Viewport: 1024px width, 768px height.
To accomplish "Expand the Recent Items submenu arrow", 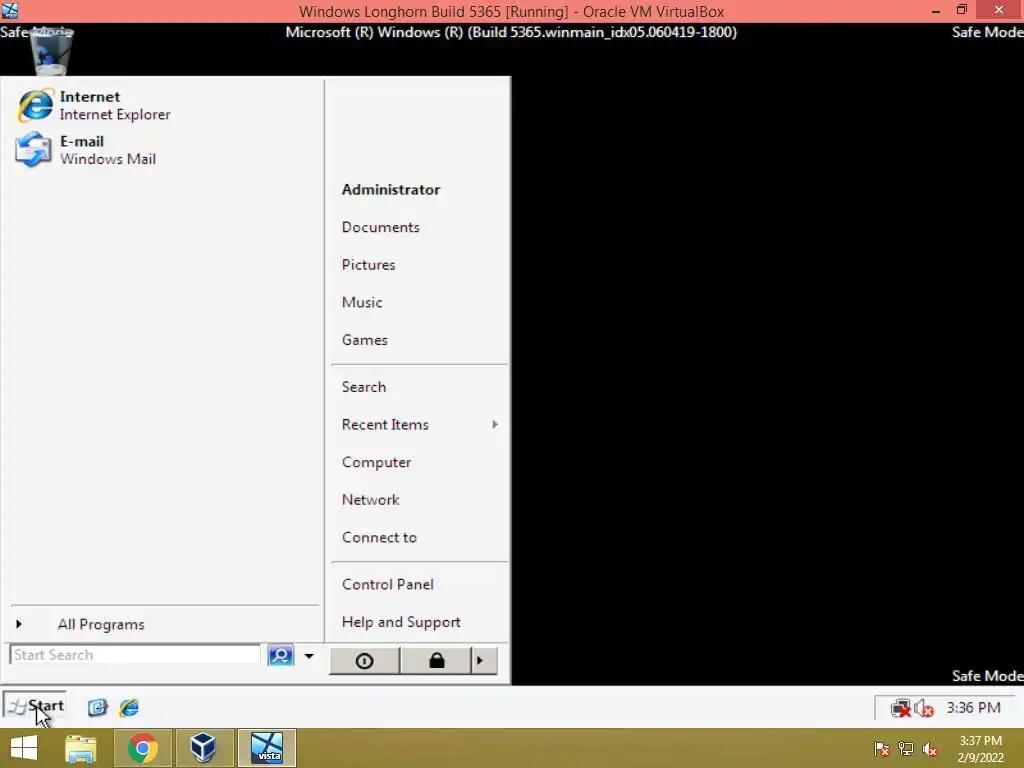I will (495, 424).
